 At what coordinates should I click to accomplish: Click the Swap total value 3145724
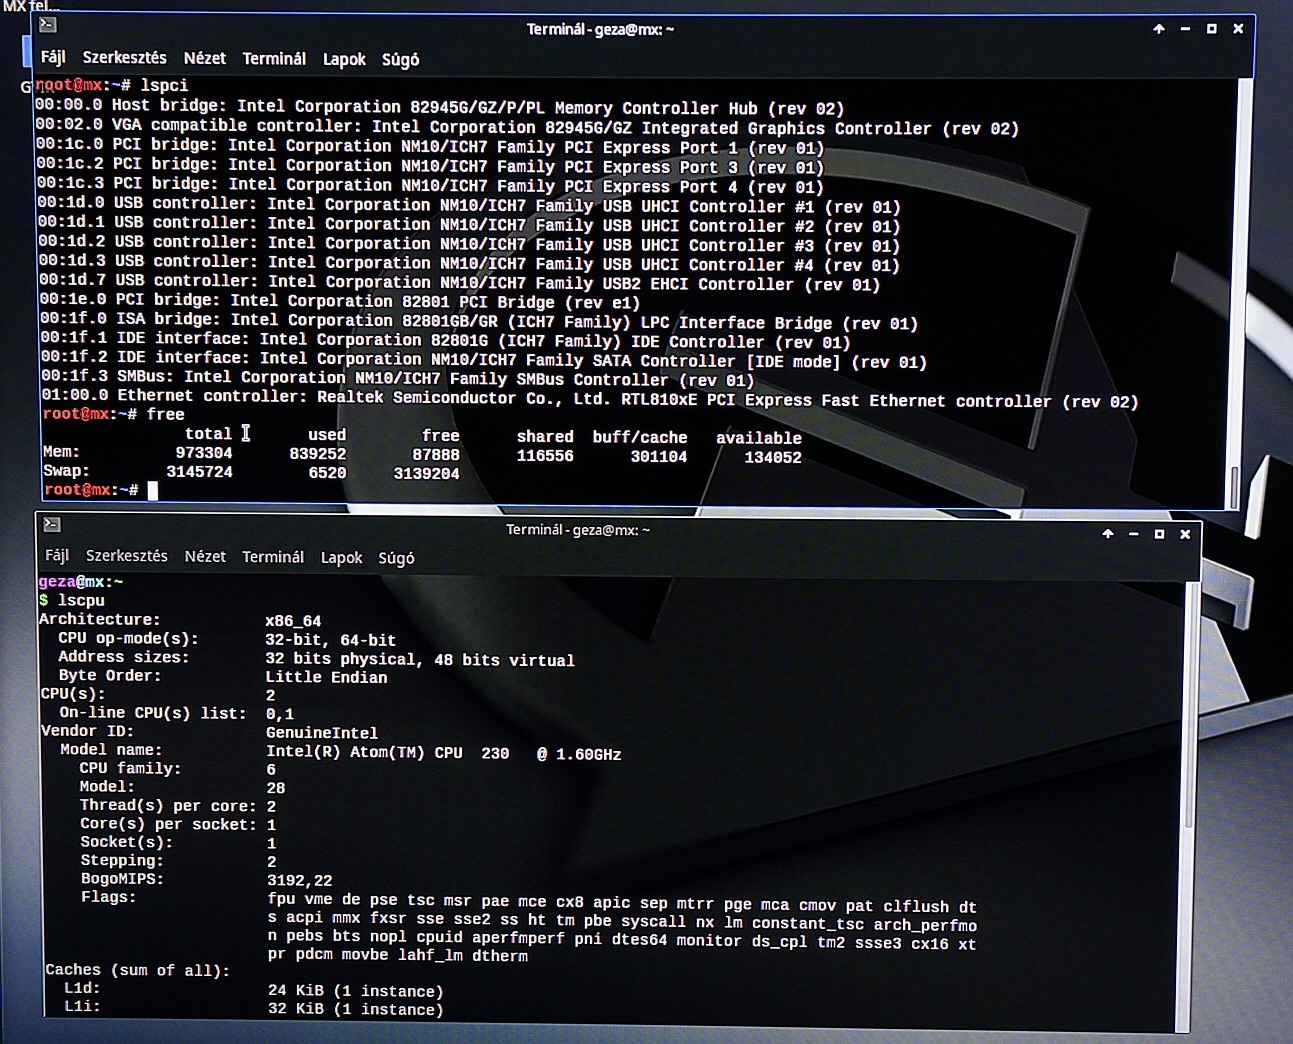pos(199,472)
